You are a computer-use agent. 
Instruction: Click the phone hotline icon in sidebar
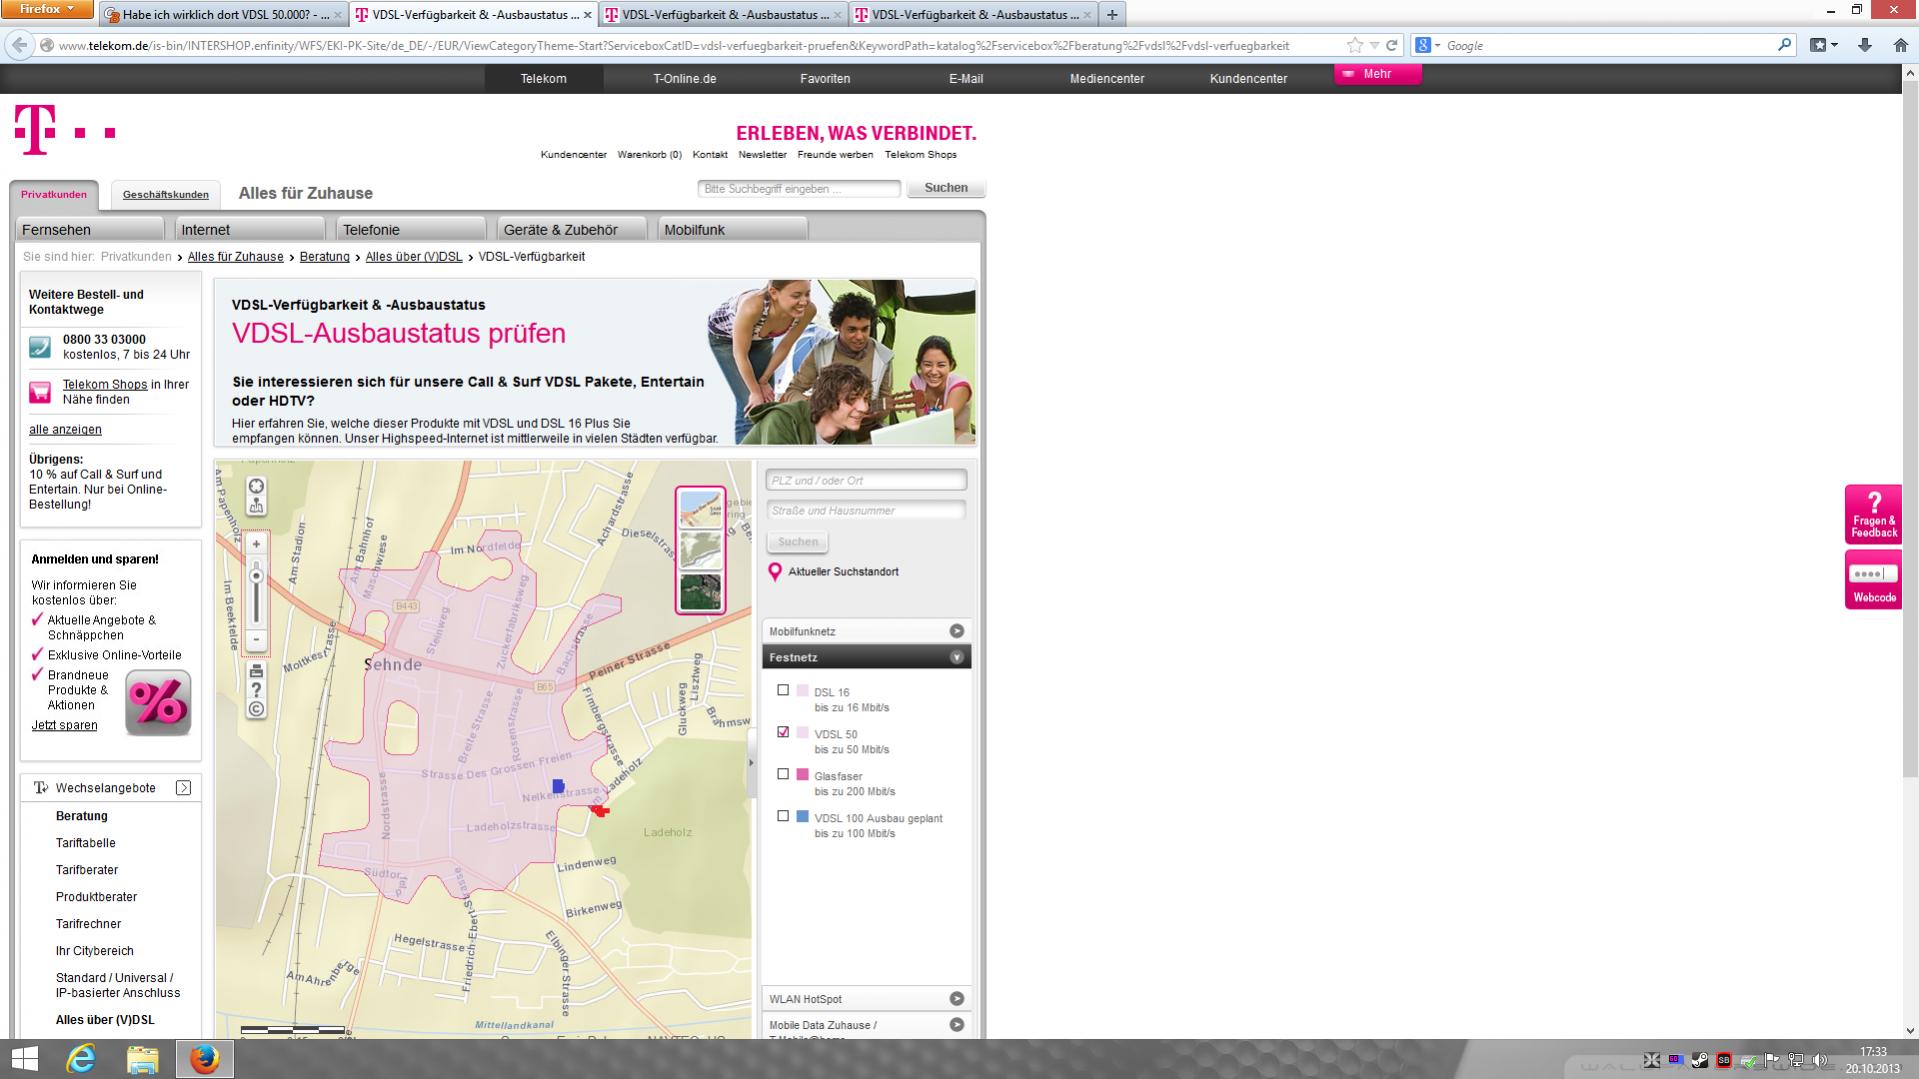[x=40, y=347]
